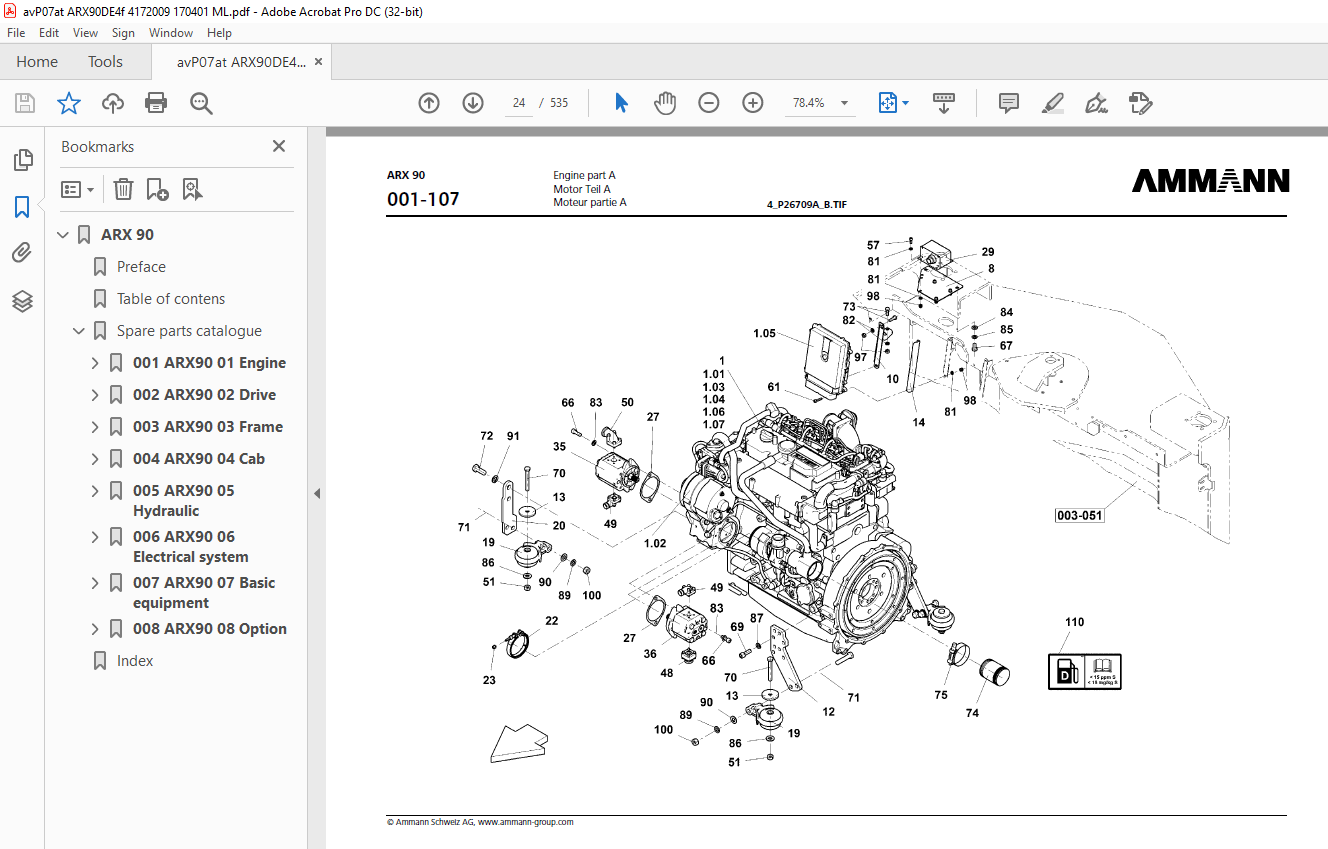This screenshot has height=849, width=1328.
Task: Close the avP07at document tab
Action: click(x=318, y=62)
